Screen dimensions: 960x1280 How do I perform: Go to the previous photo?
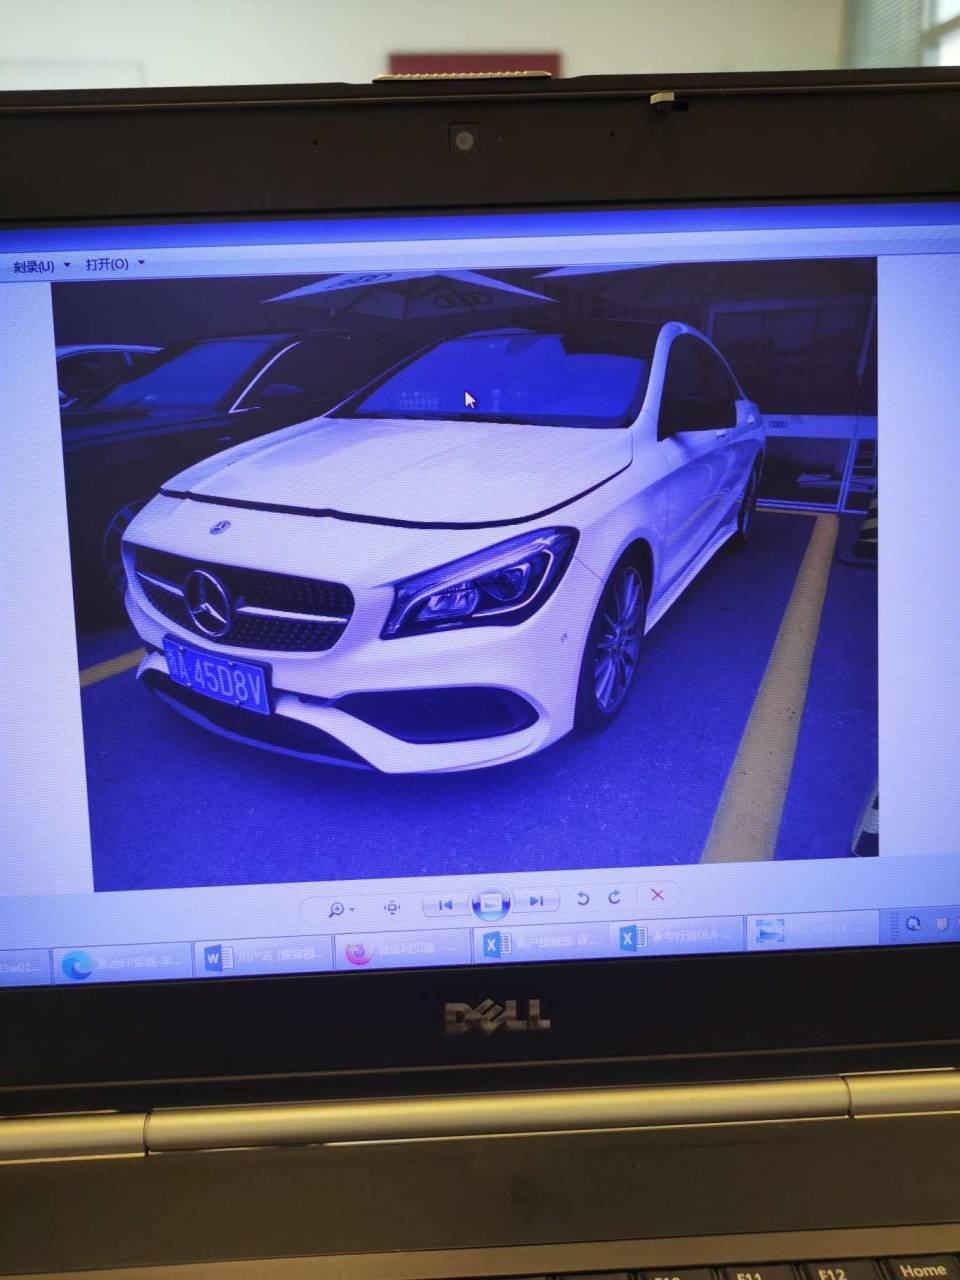tap(445, 904)
